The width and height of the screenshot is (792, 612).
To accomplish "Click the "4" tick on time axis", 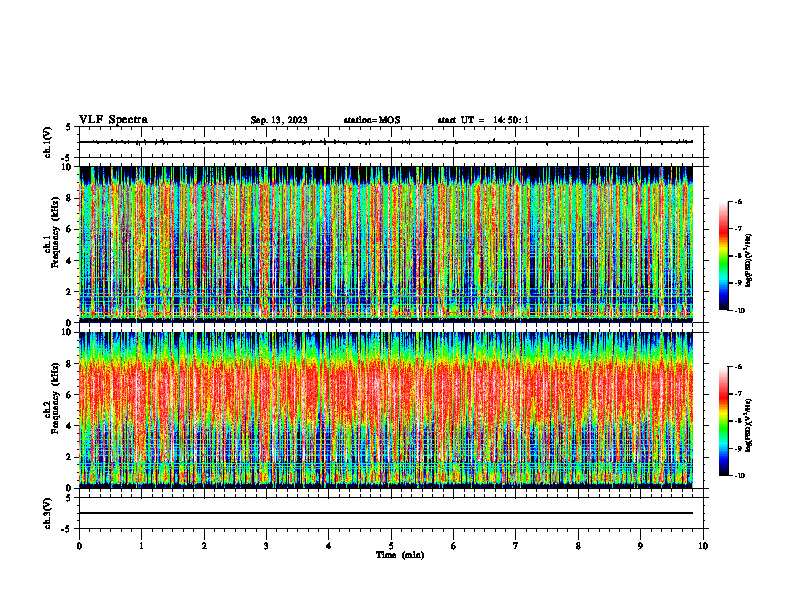I will tap(329, 546).
